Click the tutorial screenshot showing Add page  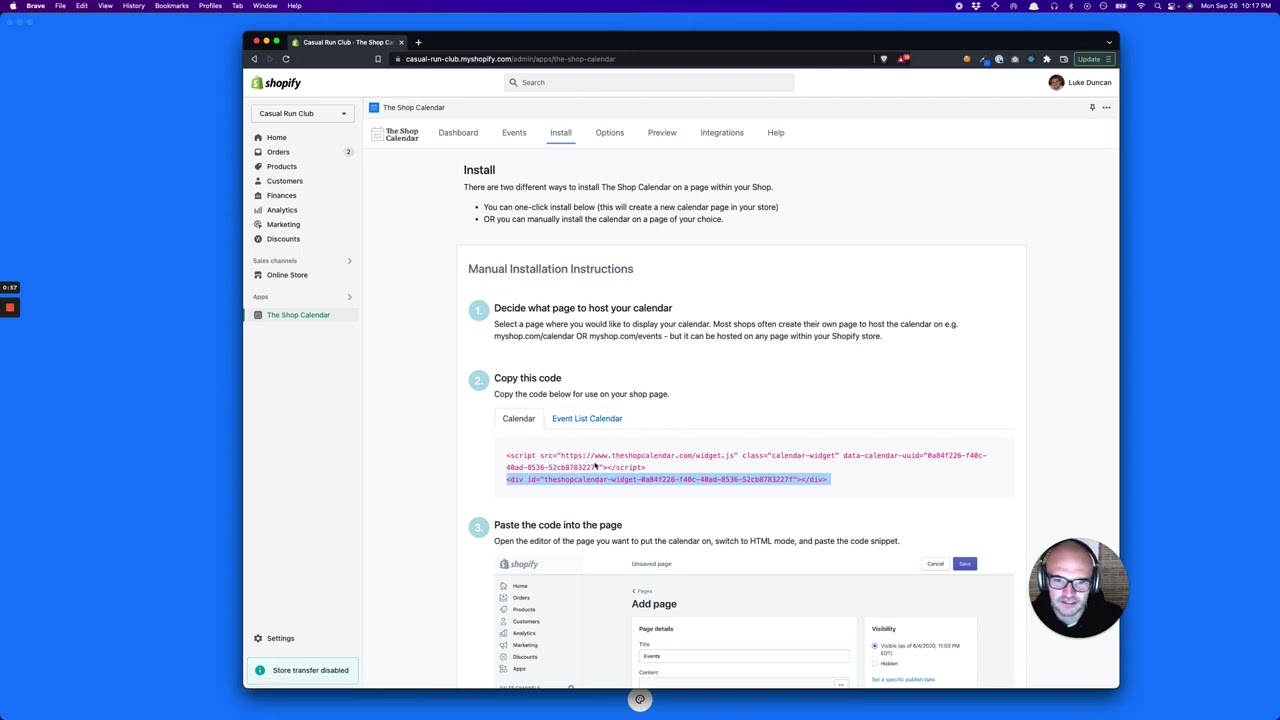click(754, 621)
